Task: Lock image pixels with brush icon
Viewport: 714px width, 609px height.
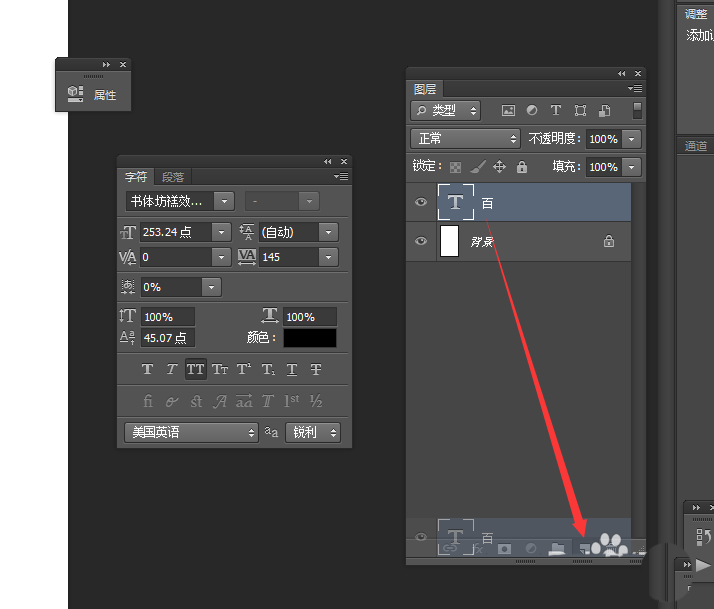Action: tap(478, 167)
